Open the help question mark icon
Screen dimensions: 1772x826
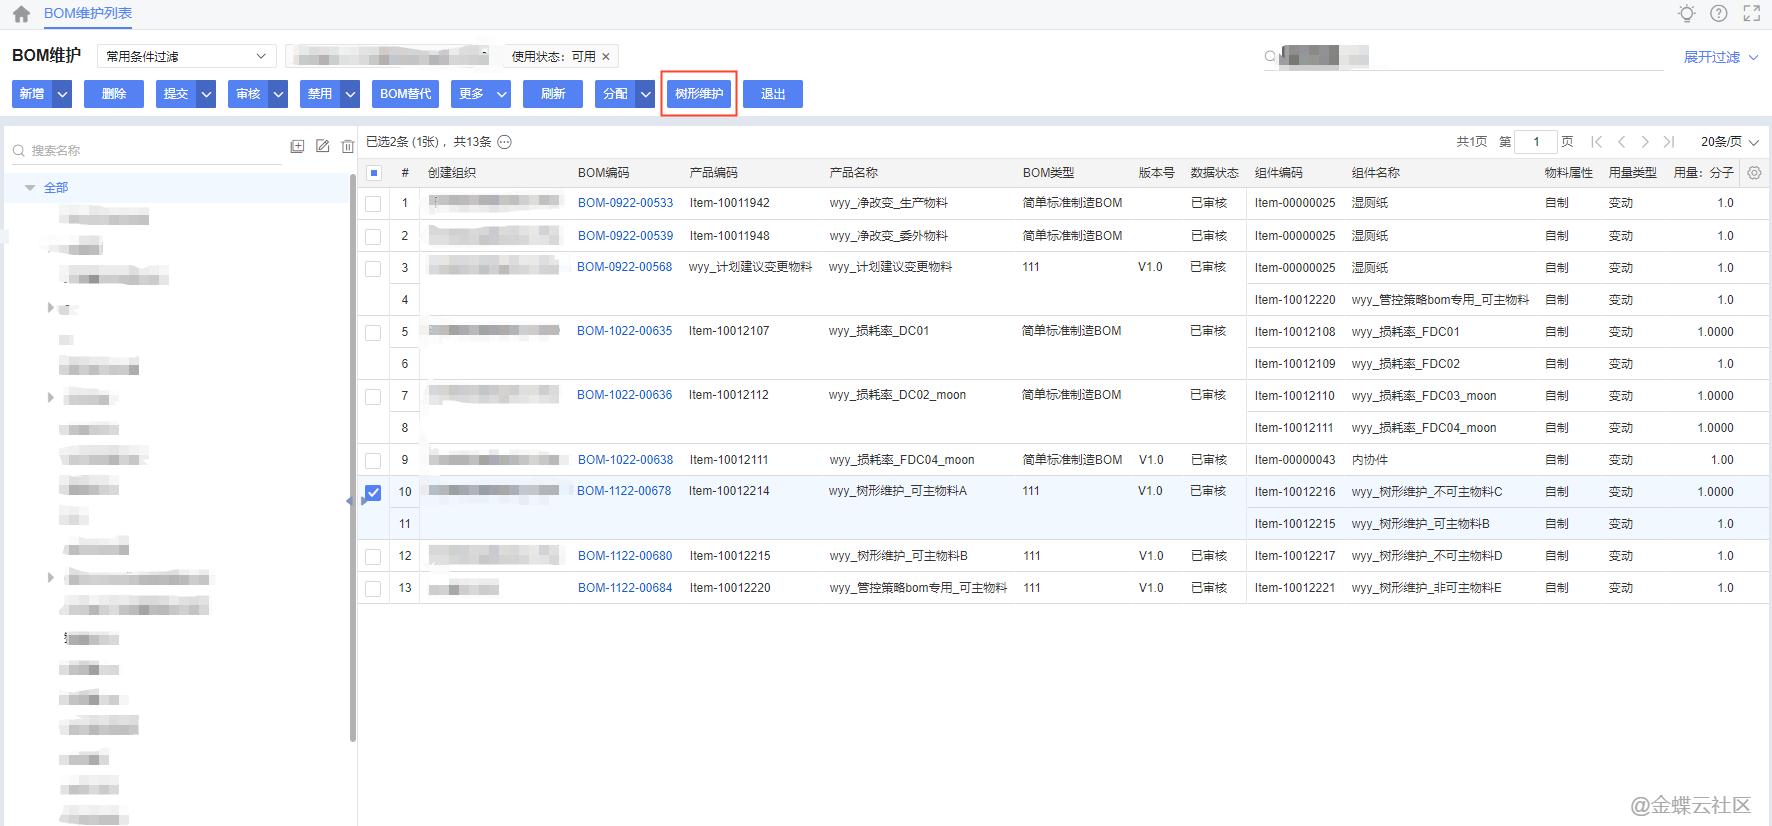(x=1719, y=14)
